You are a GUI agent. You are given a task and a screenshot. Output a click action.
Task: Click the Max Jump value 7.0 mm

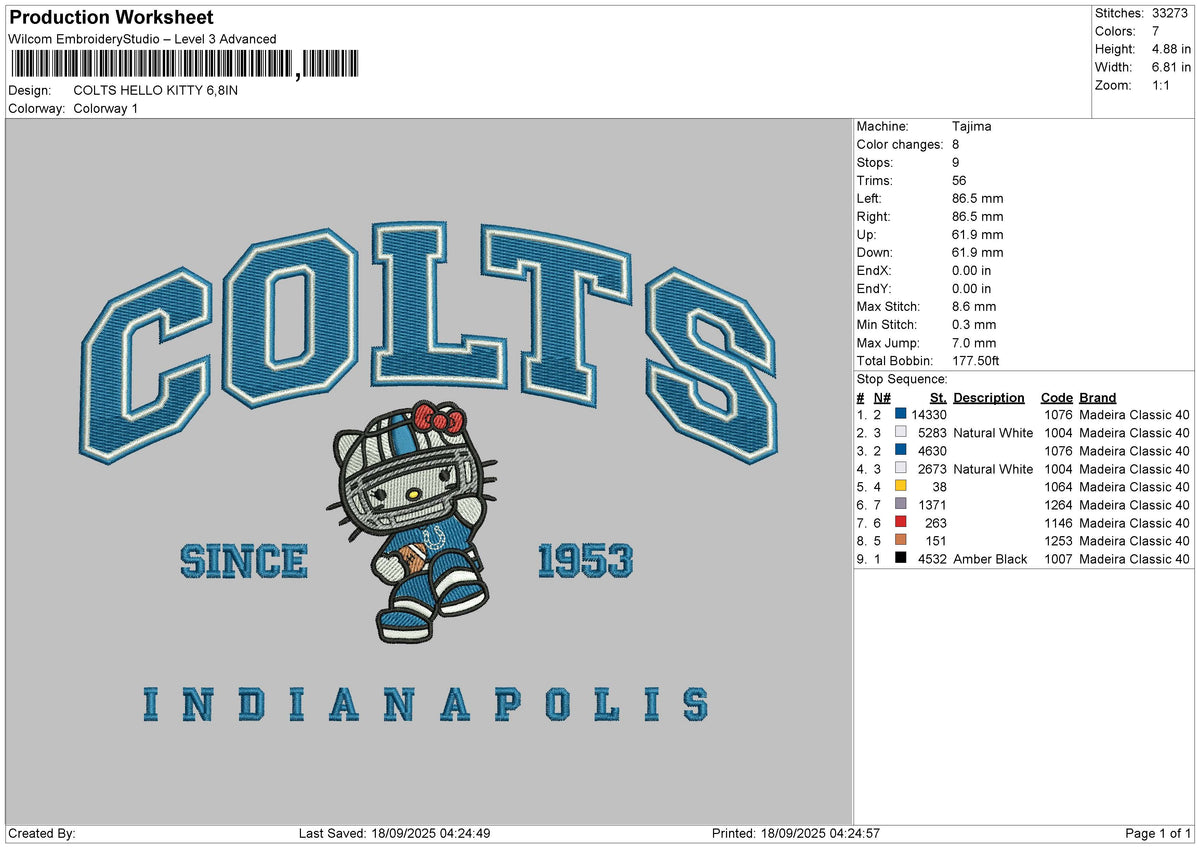coord(974,343)
